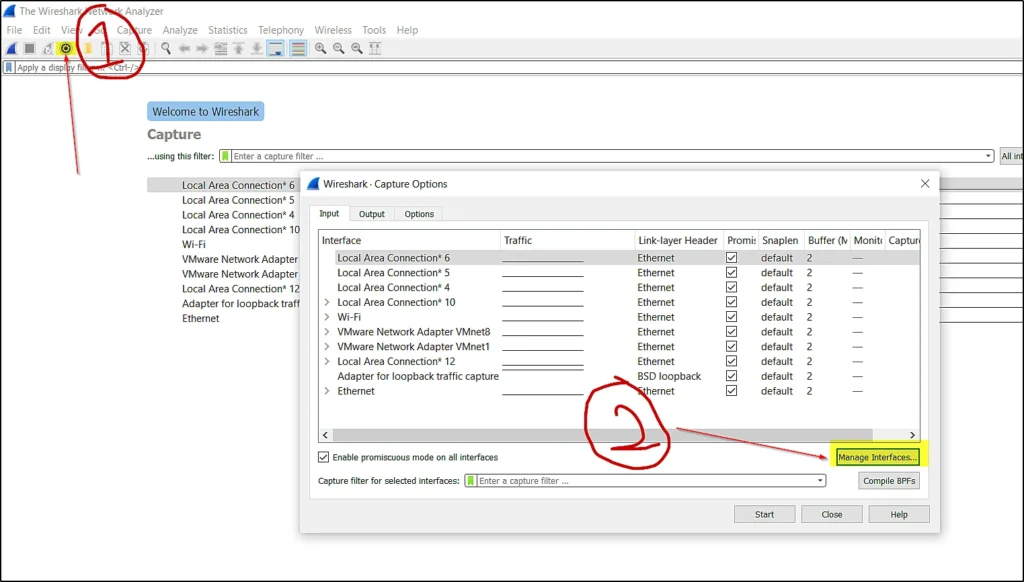Open the File menu

14,30
